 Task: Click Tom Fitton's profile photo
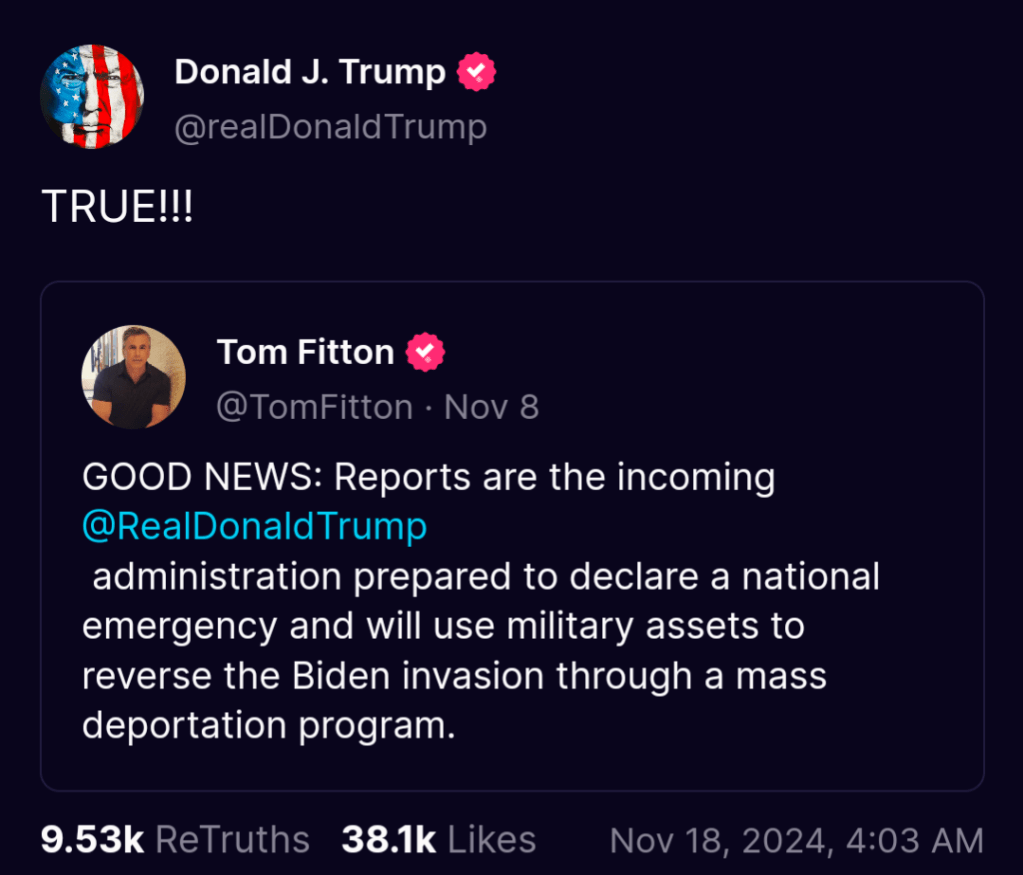[x=133, y=377]
